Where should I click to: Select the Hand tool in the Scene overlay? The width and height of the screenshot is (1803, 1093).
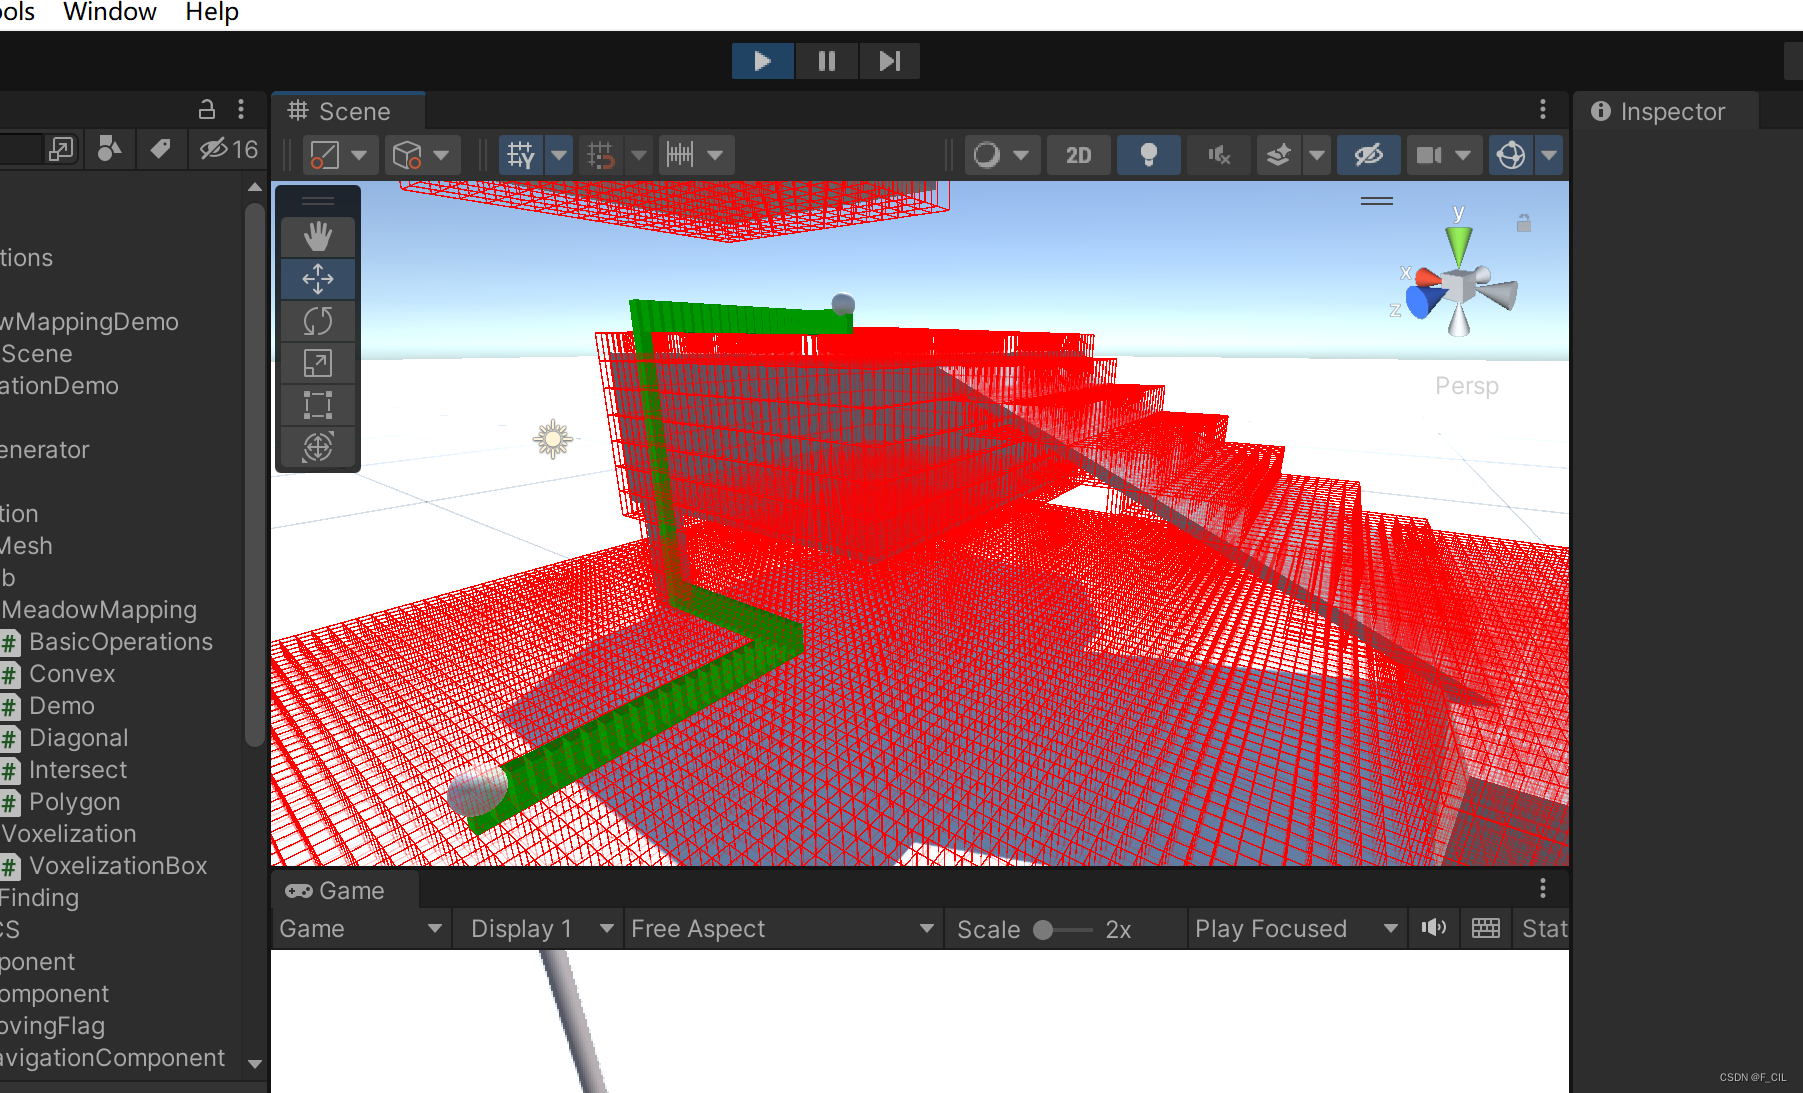coord(318,237)
